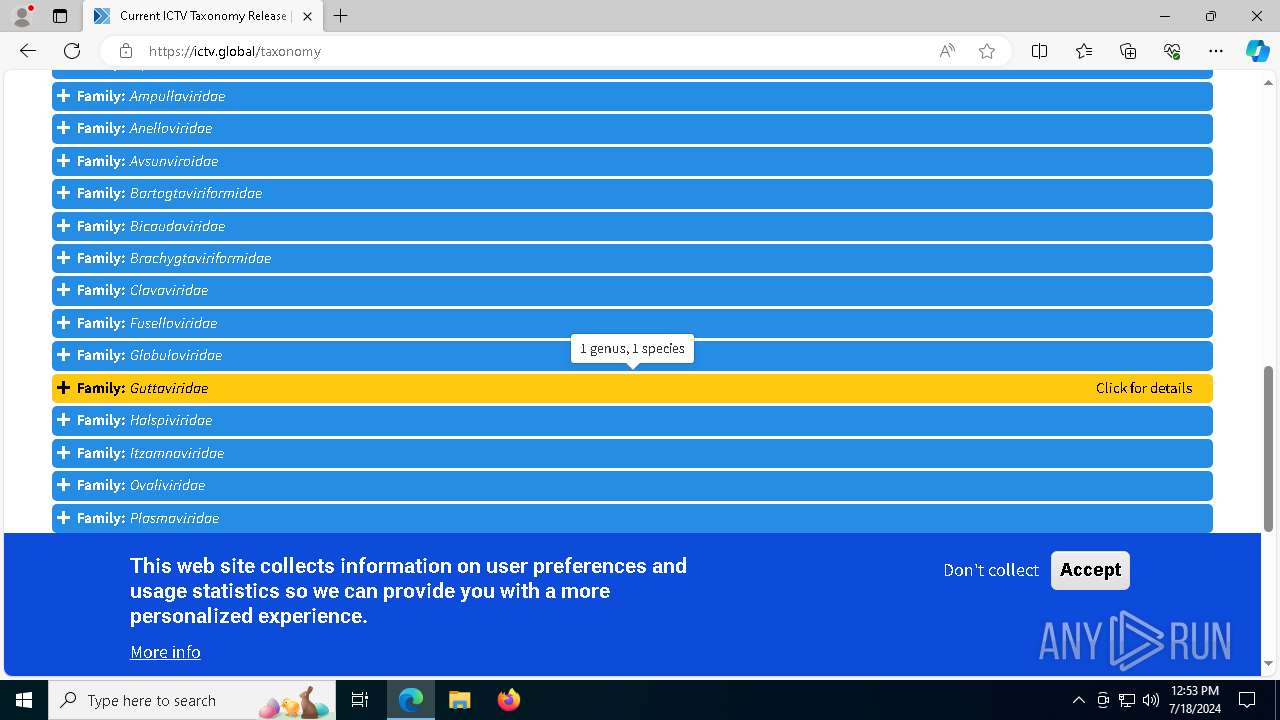
Task: Open clock and calendar flyout
Action: (1194, 700)
